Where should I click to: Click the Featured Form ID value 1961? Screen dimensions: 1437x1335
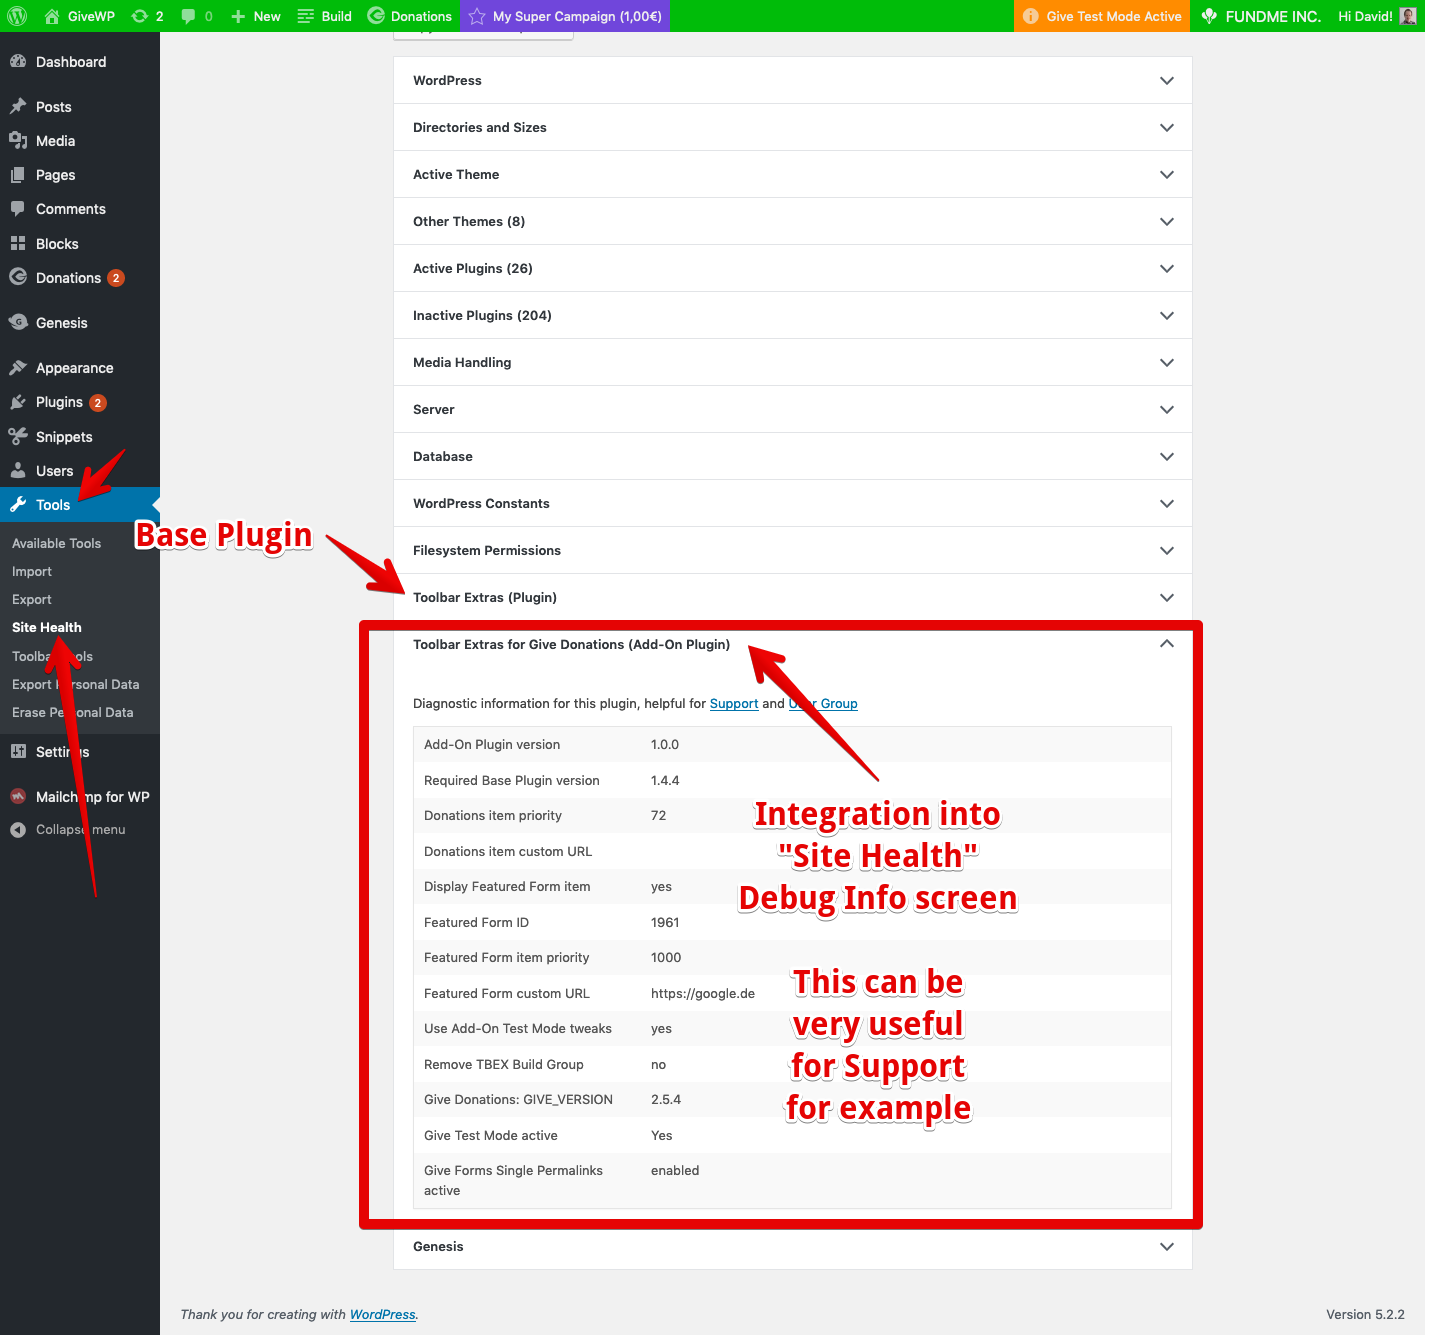tap(665, 922)
